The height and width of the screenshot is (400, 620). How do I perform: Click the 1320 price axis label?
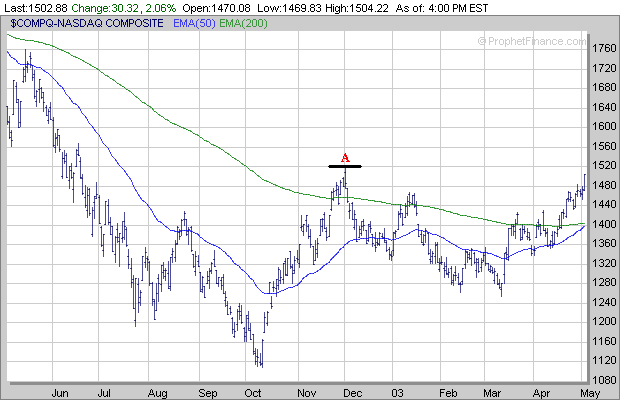coord(604,263)
